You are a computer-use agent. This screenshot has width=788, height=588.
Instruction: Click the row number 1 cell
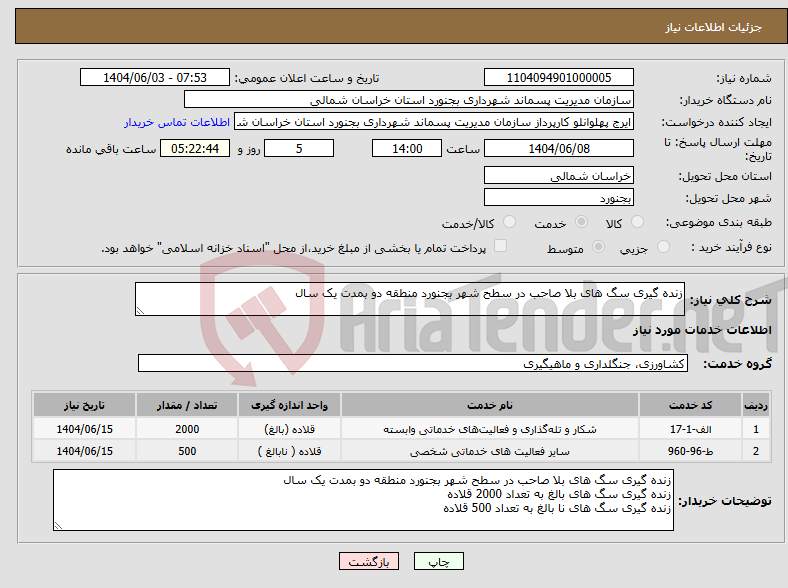pos(756,429)
